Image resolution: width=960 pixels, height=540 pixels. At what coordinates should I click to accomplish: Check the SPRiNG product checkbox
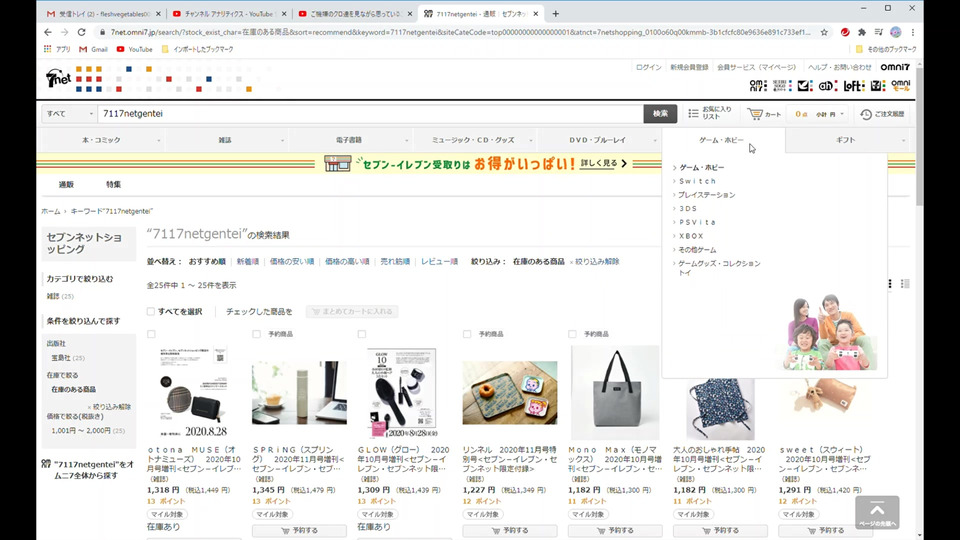257,334
